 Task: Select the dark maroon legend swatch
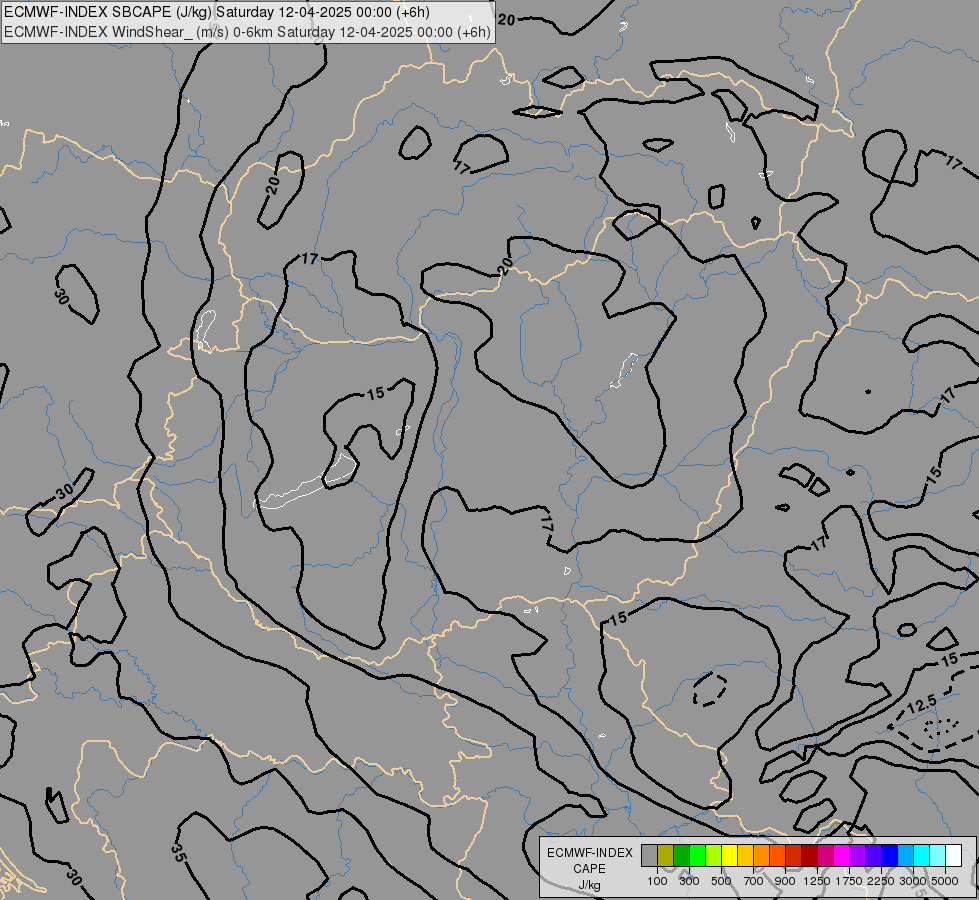(810, 855)
